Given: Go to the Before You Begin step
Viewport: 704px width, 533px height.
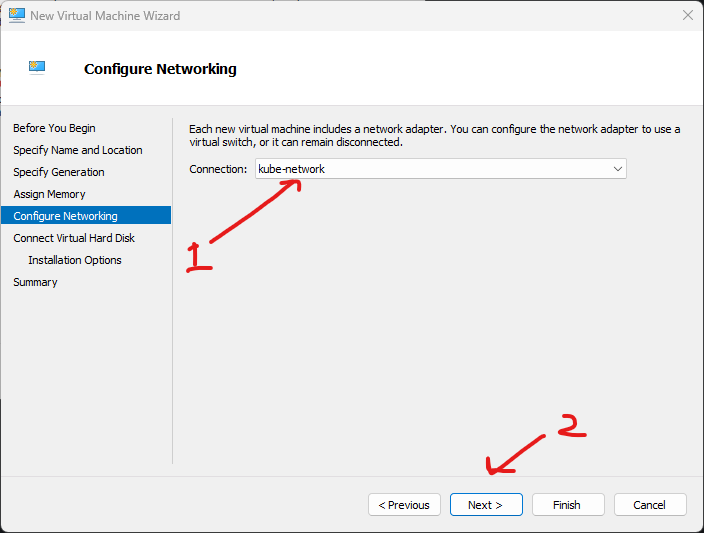Looking at the screenshot, I should (x=54, y=128).
